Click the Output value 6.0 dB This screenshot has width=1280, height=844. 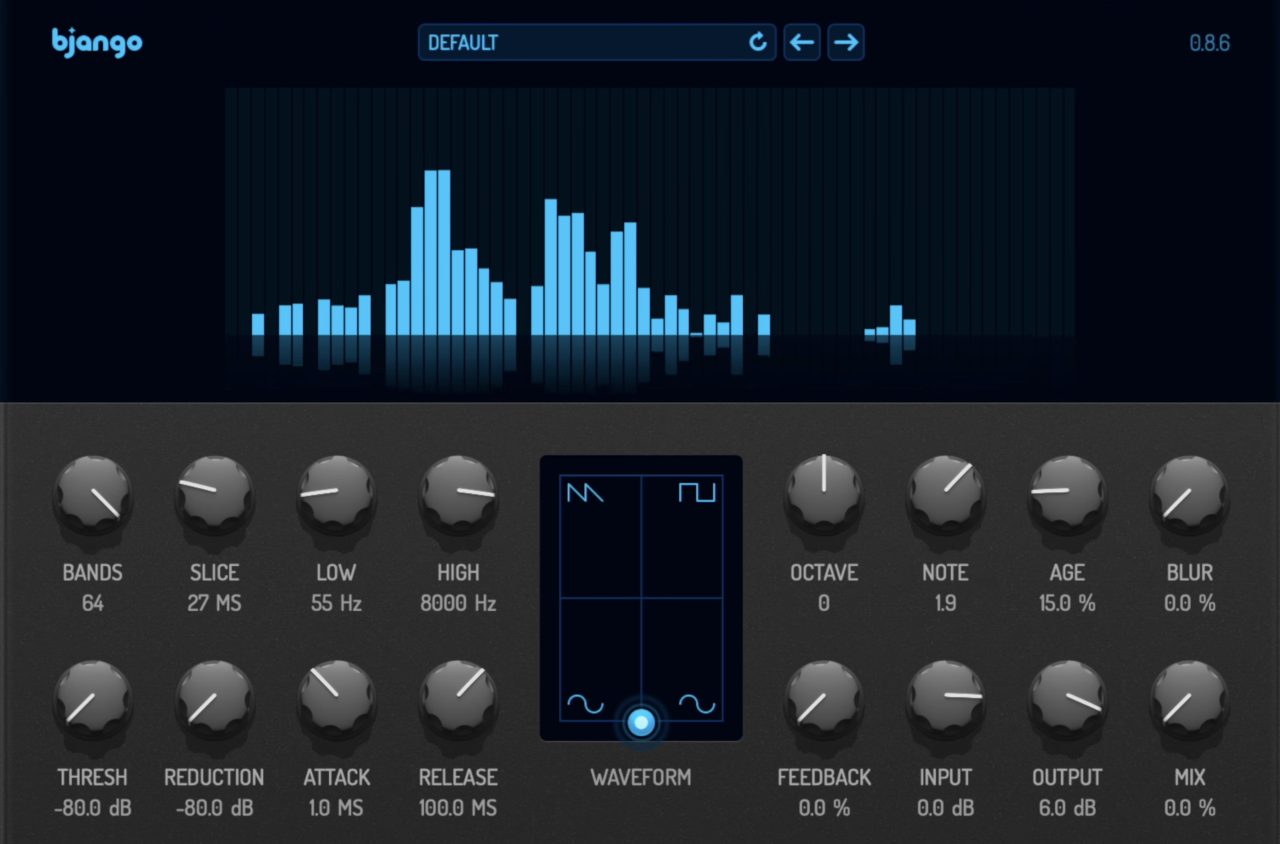click(x=1068, y=808)
